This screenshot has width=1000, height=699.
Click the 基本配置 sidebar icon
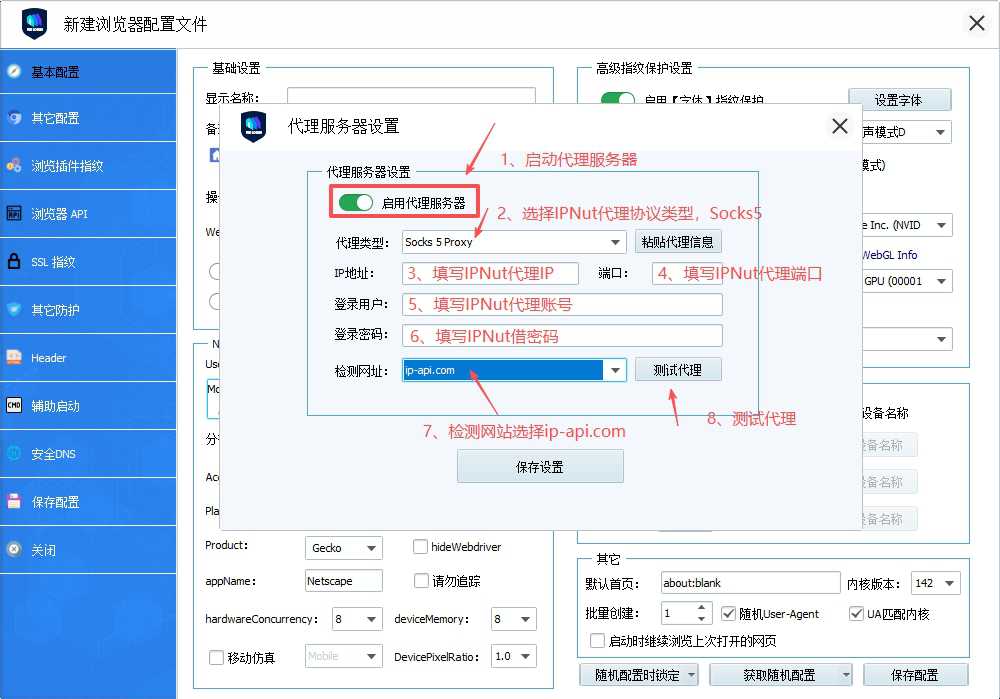(14, 71)
